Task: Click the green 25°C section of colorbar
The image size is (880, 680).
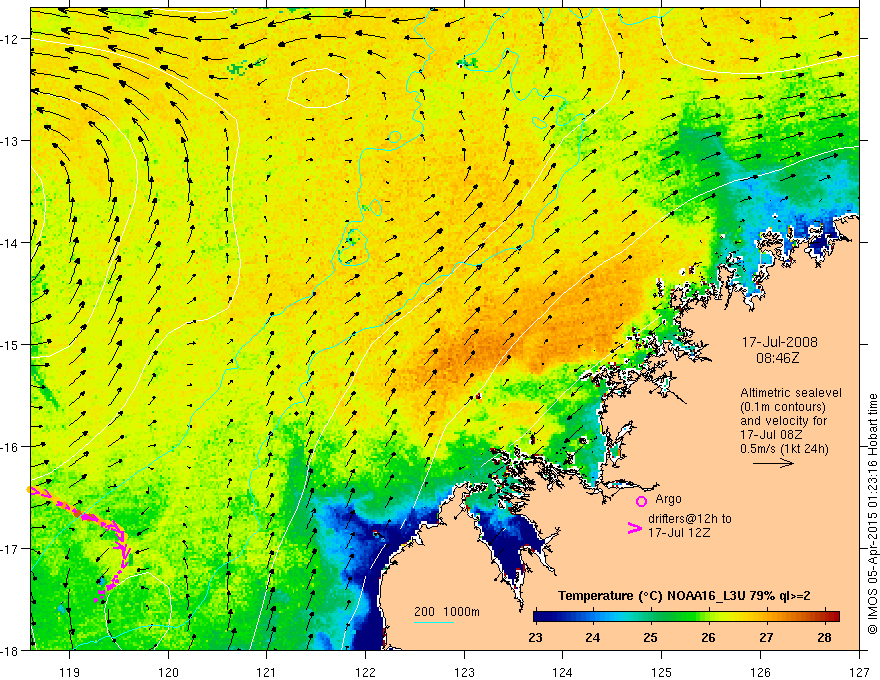Action: click(651, 616)
